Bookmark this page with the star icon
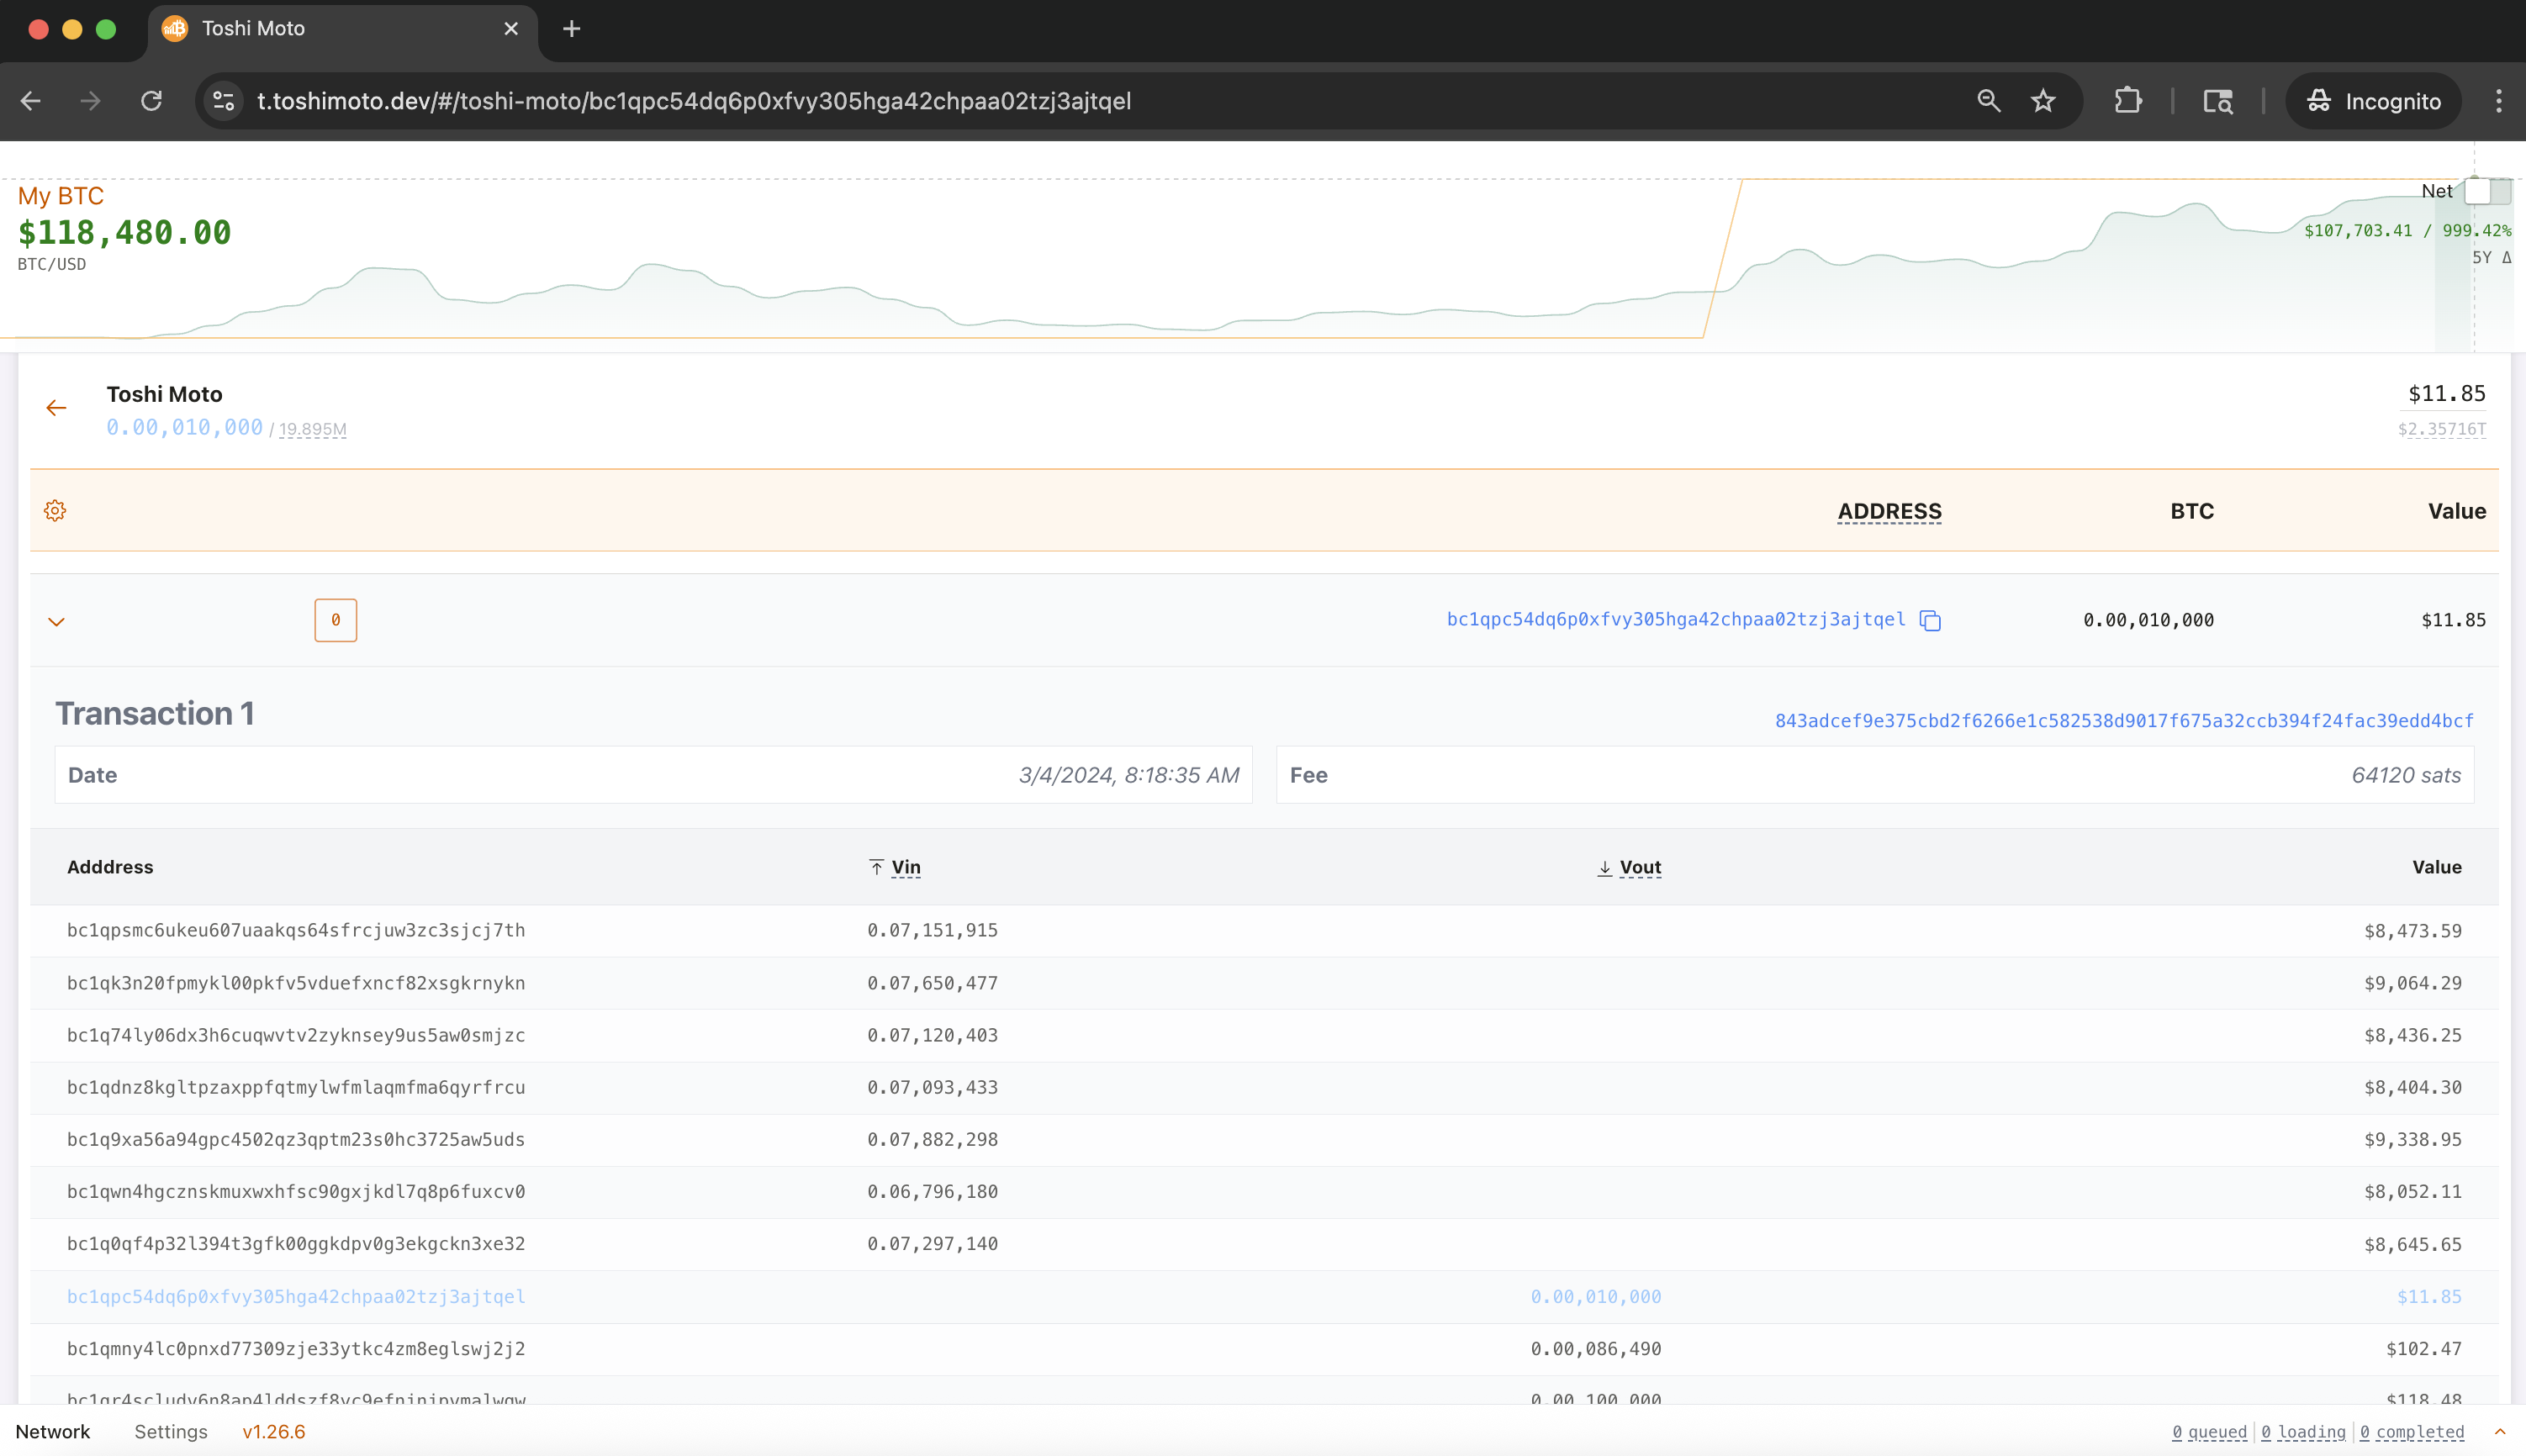This screenshot has height=1456, width=2526. (2043, 101)
